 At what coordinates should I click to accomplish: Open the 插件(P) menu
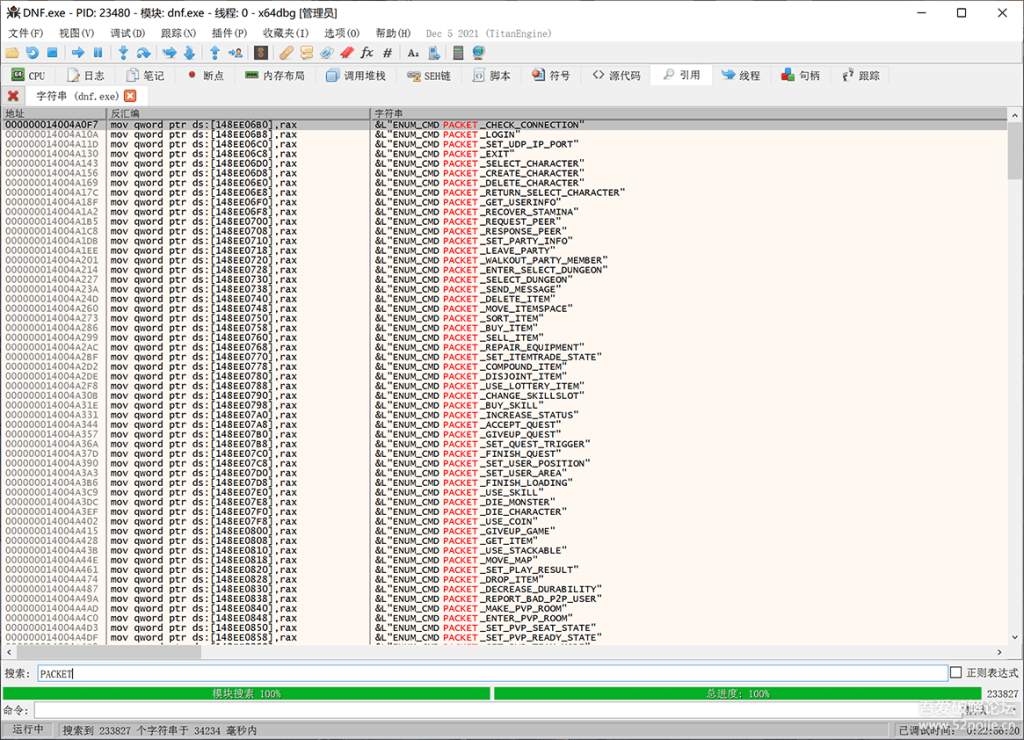[229, 33]
